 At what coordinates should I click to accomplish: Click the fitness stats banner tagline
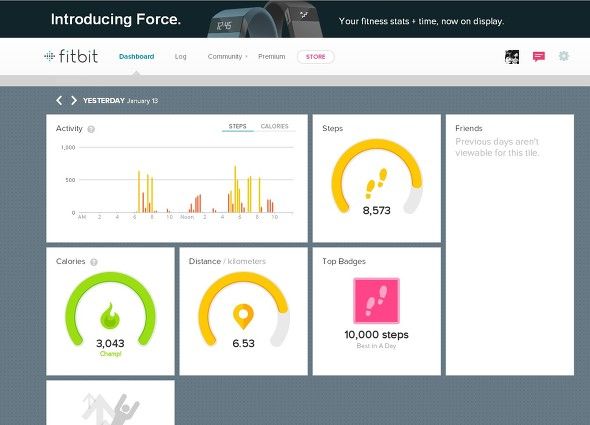coord(421,21)
